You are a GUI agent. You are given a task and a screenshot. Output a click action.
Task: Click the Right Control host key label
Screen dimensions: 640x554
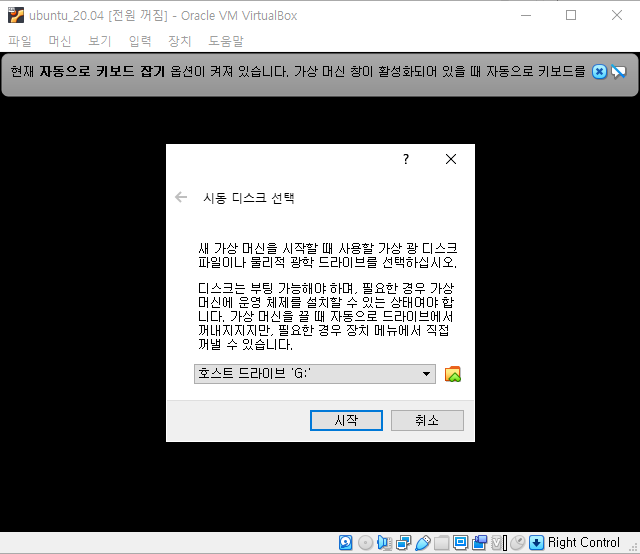[584, 543]
